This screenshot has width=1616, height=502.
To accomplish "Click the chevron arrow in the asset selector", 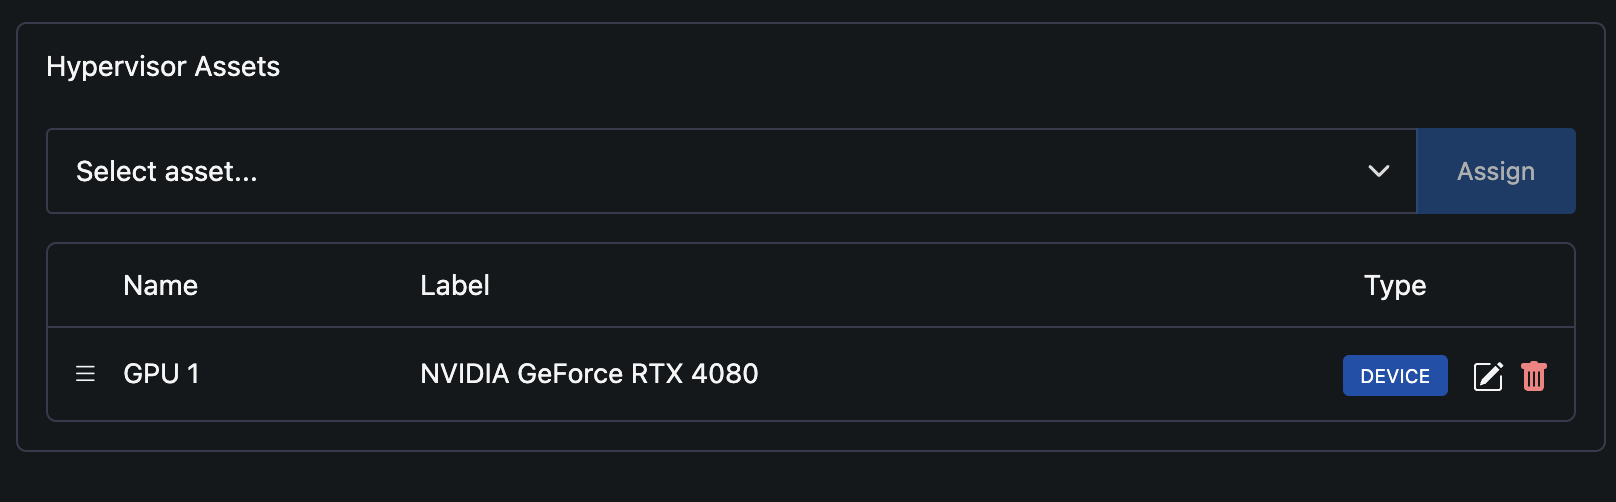I will pyautogui.click(x=1379, y=171).
